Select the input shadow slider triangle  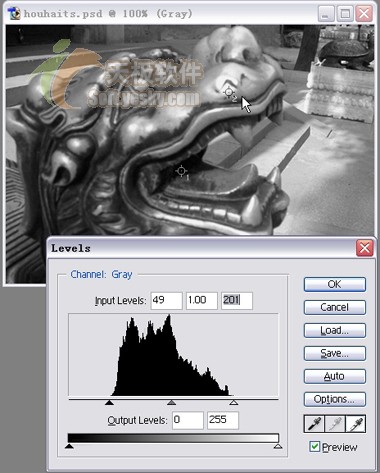pyautogui.click(x=109, y=403)
